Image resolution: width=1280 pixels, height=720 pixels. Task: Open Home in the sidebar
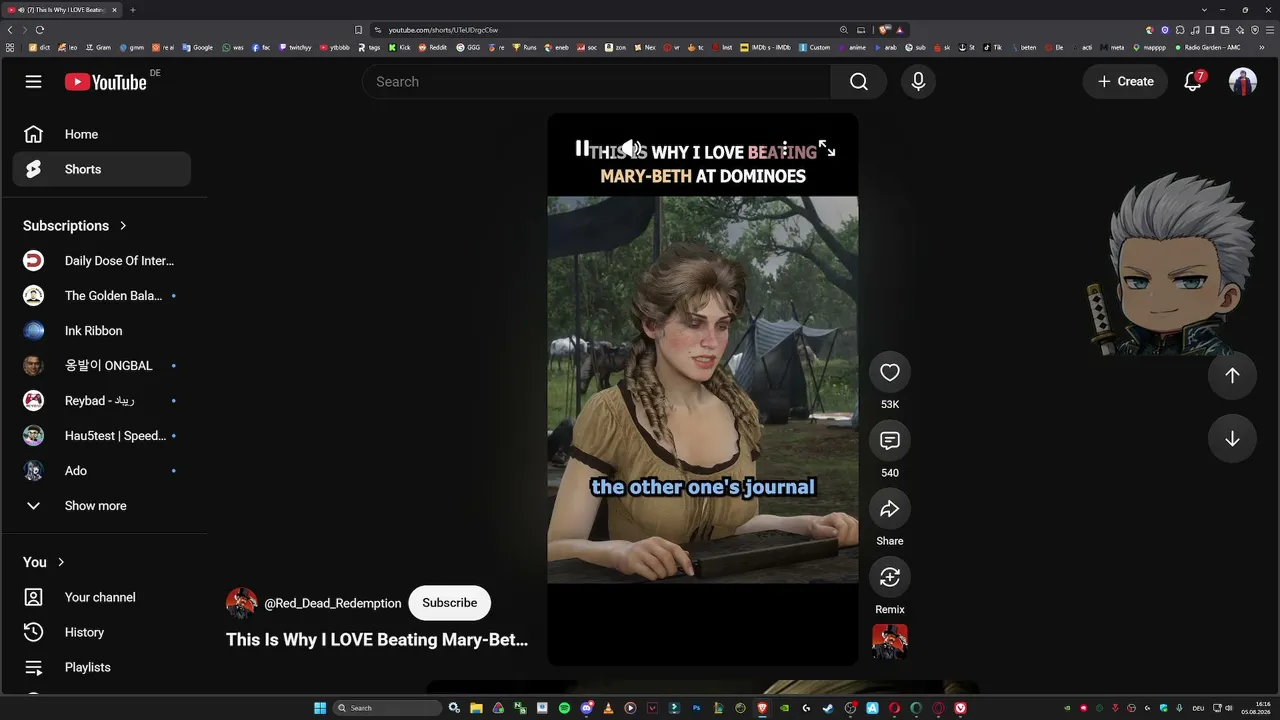pyautogui.click(x=101, y=134)
